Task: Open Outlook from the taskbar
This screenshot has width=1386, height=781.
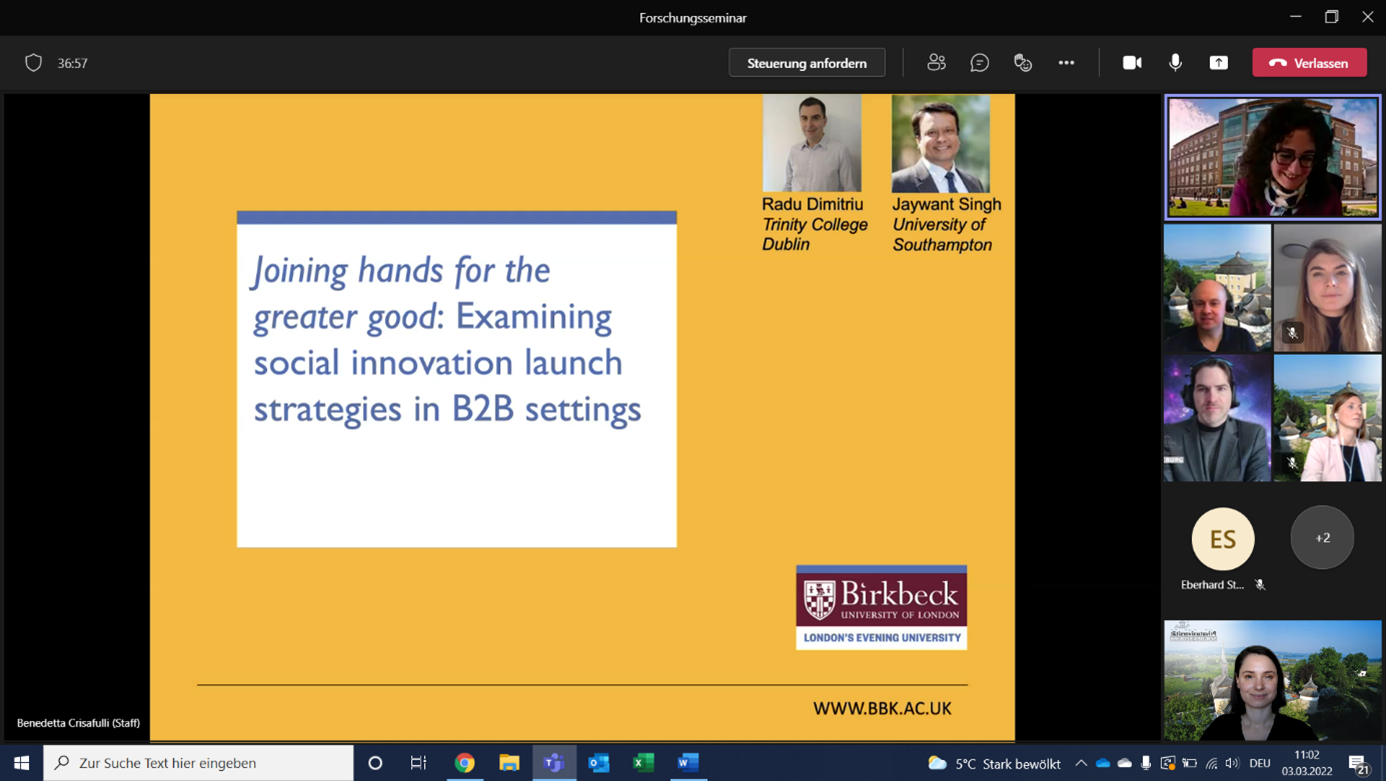Action: [599, 763]
